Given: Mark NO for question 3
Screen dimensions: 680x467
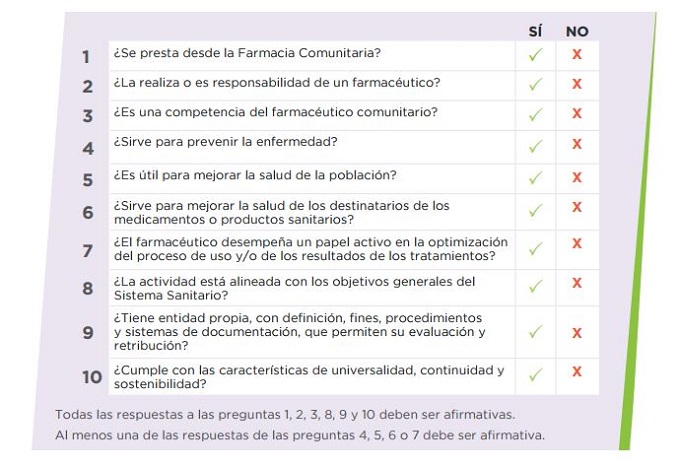Looking at the screenshot, I should click(x=577, y=114).
